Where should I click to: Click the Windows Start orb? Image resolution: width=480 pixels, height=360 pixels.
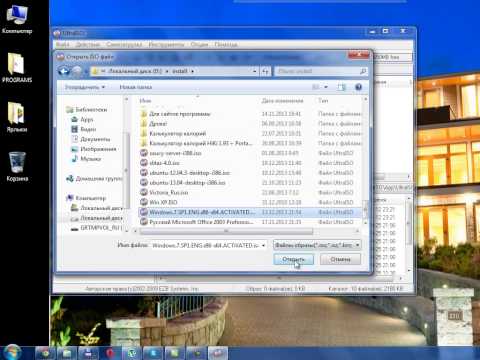pos(12,353)
